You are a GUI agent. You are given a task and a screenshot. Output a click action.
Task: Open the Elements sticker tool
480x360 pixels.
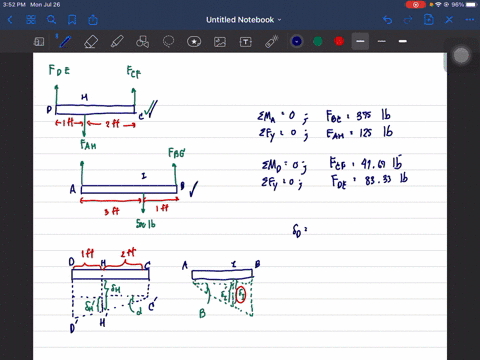click(x=194, y=42)
